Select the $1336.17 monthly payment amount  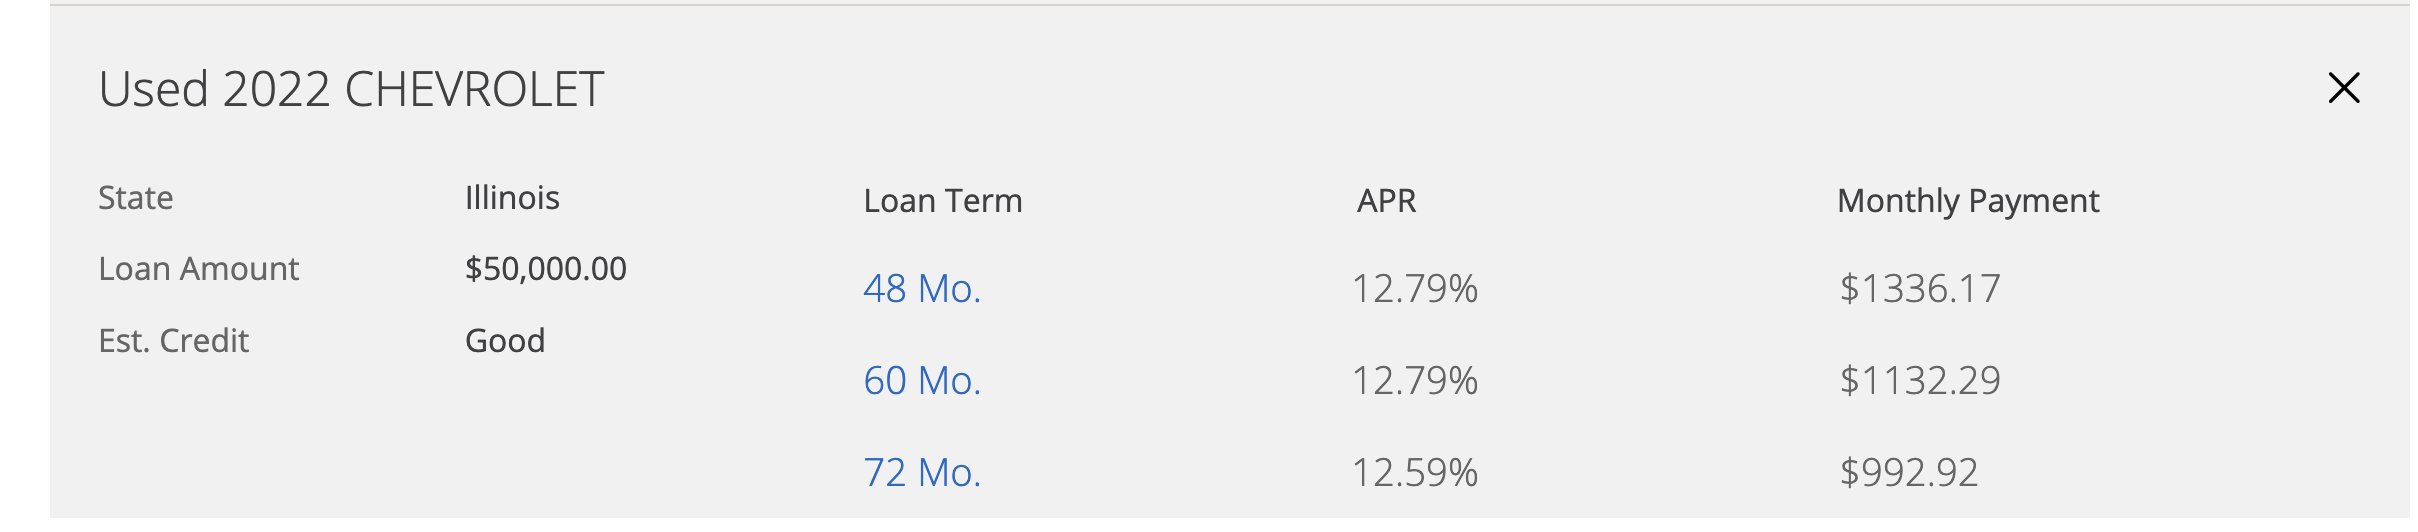[x=1920, y=289]
